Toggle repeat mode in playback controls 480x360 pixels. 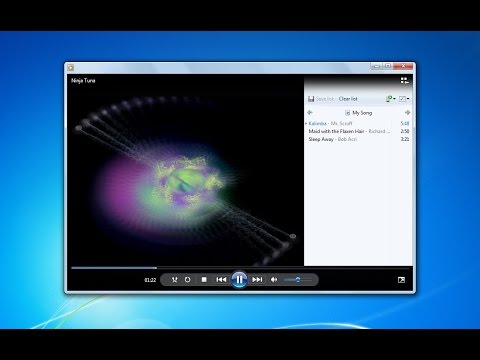click(188, 280)
